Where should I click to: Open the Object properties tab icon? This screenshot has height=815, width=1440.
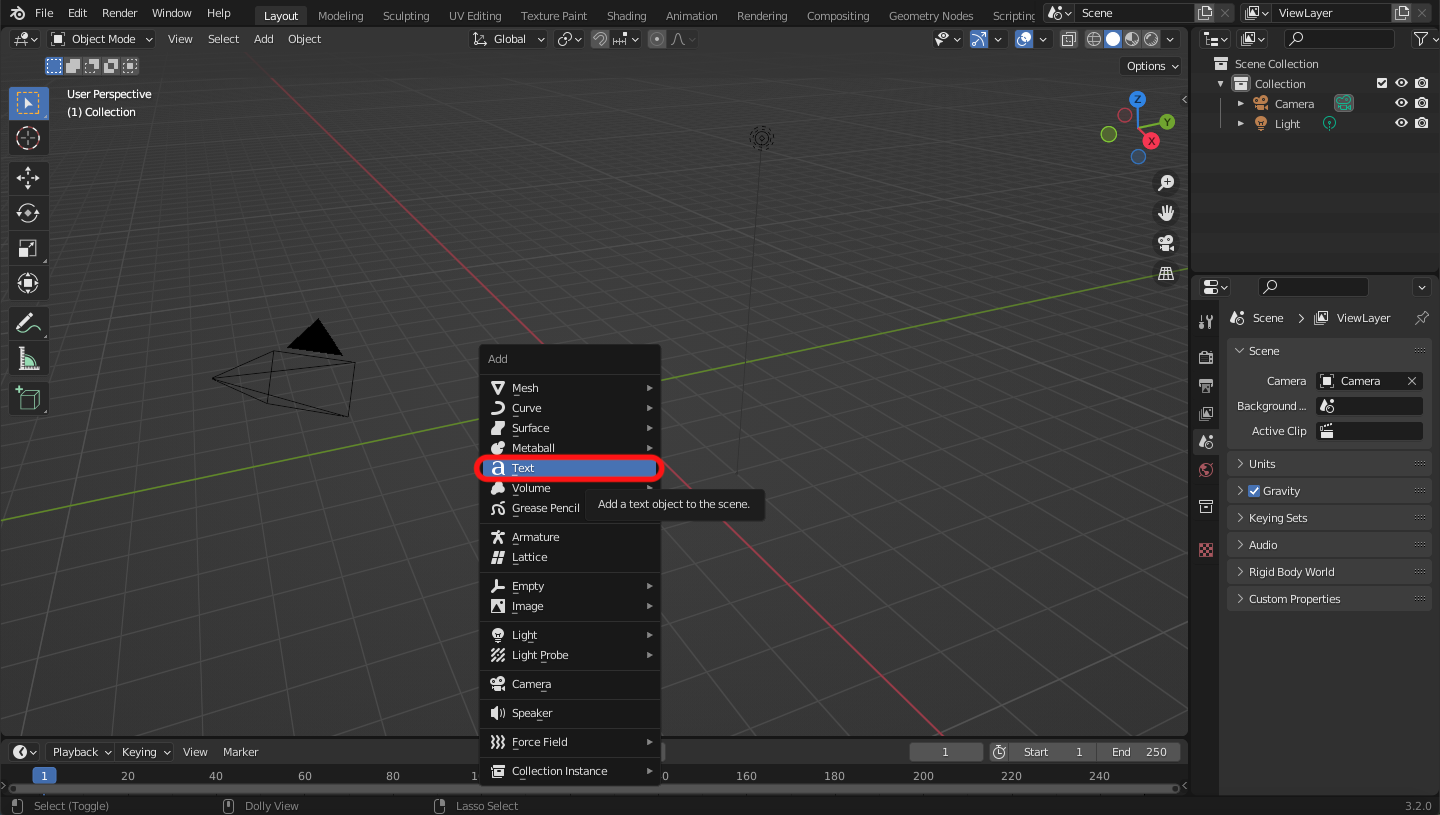point(1206,507)
